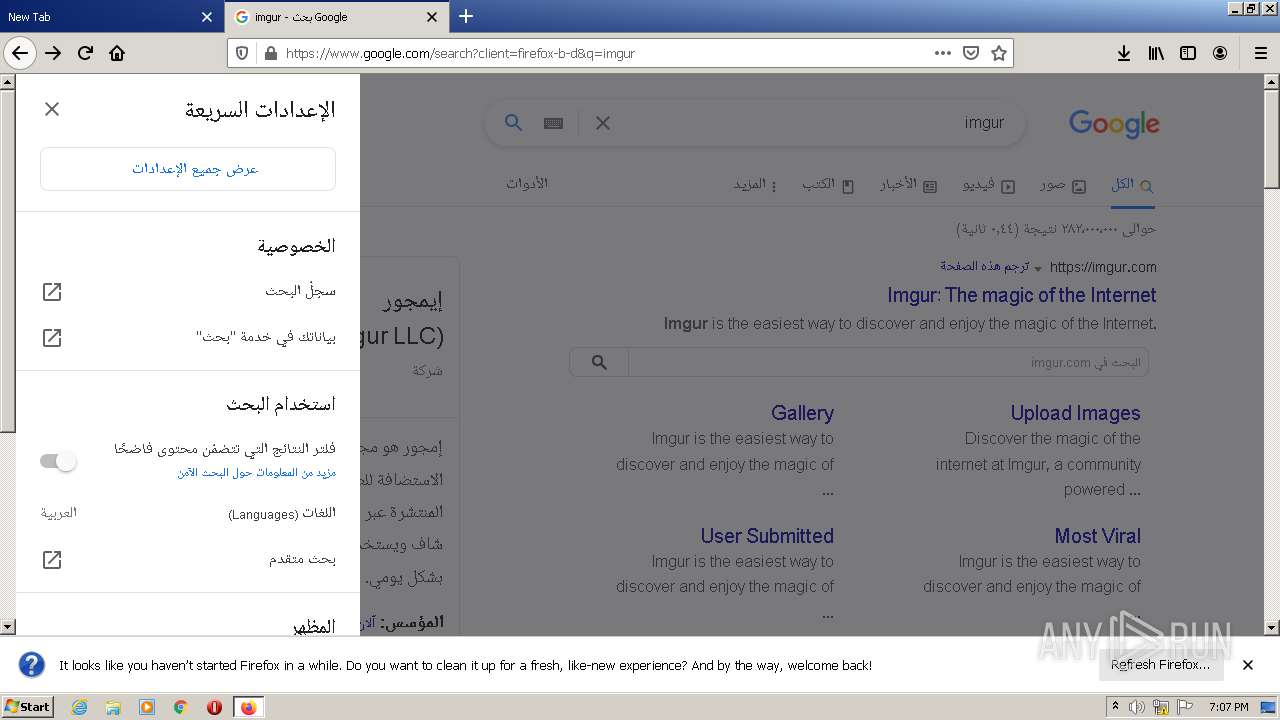Open the Library menu
This screenshot has width=1280, height=720.
pos(1156,53)
